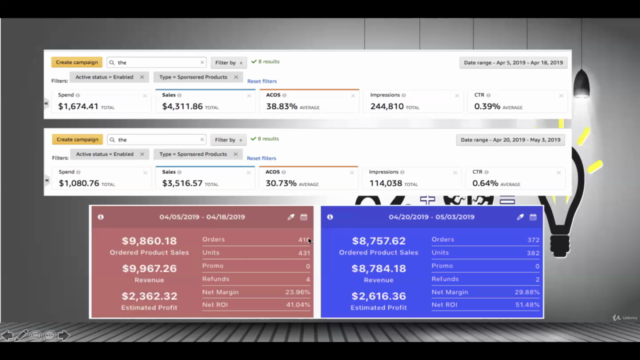Click Create campaign in the Apr 5 panel
640x360 pixels.
(x=77, y=62)
